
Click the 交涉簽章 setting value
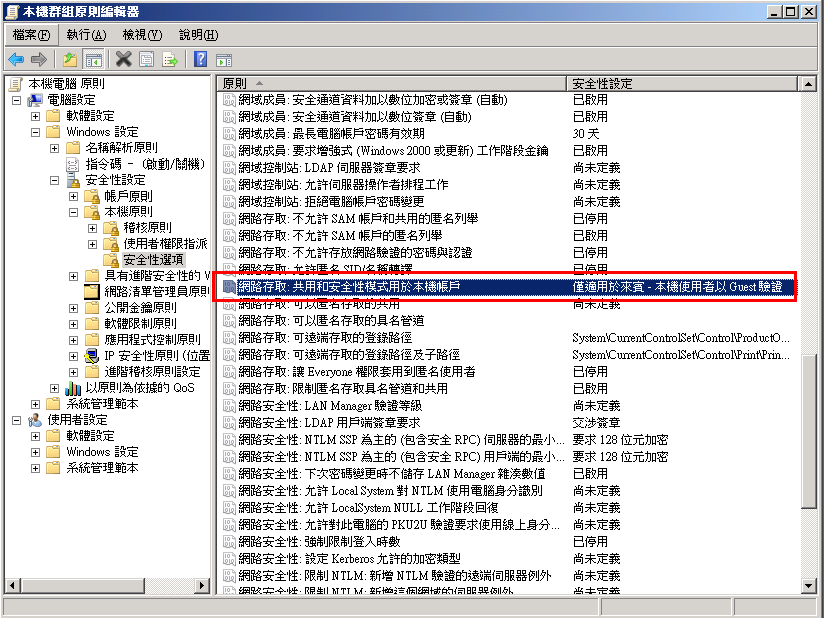pyautogui.click(x=596, y=423)
